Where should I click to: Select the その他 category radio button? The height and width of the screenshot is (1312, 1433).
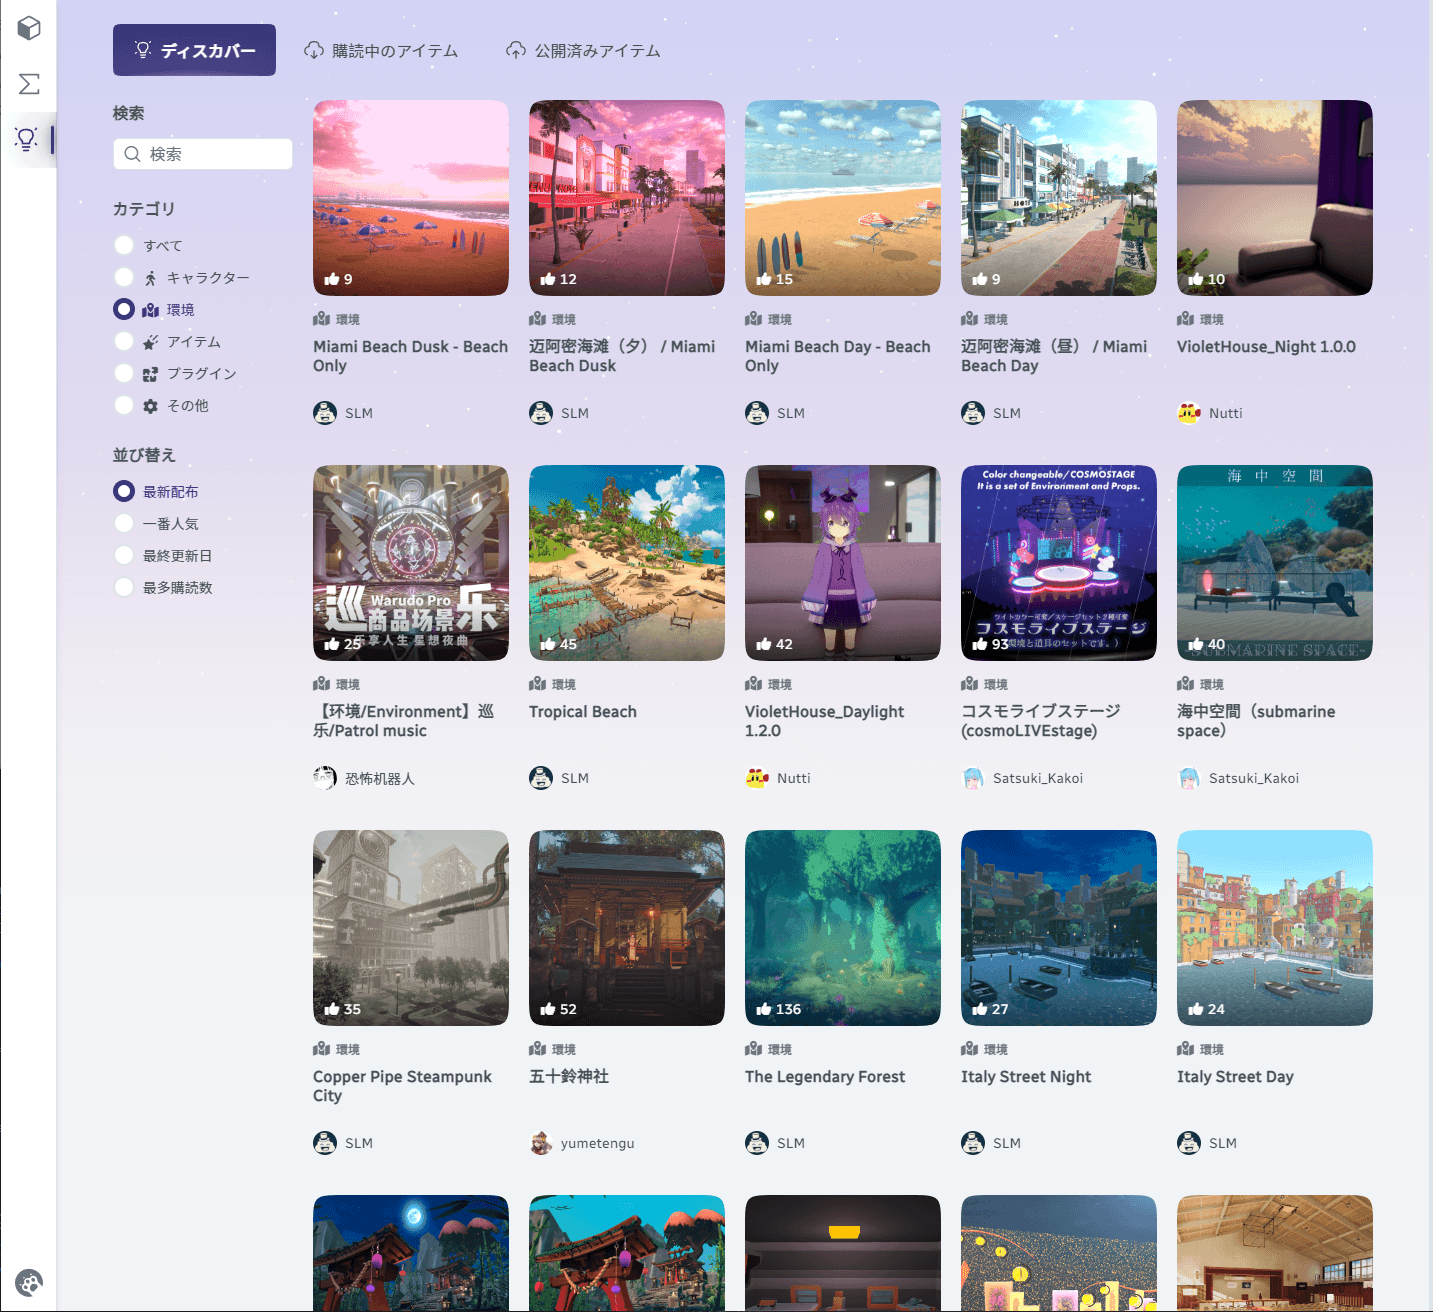coord(124,405)
